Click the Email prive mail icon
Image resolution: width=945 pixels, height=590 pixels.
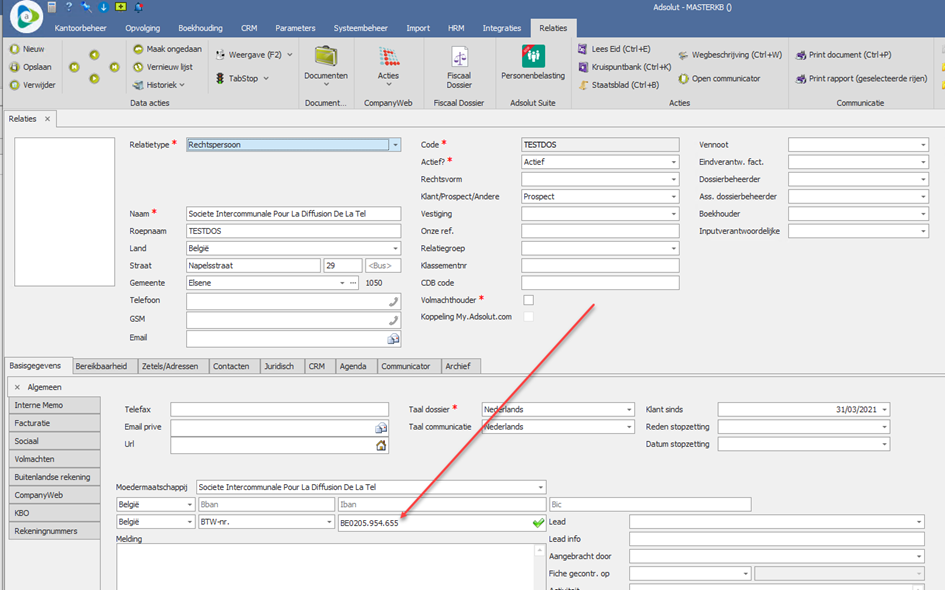[381, 428]
